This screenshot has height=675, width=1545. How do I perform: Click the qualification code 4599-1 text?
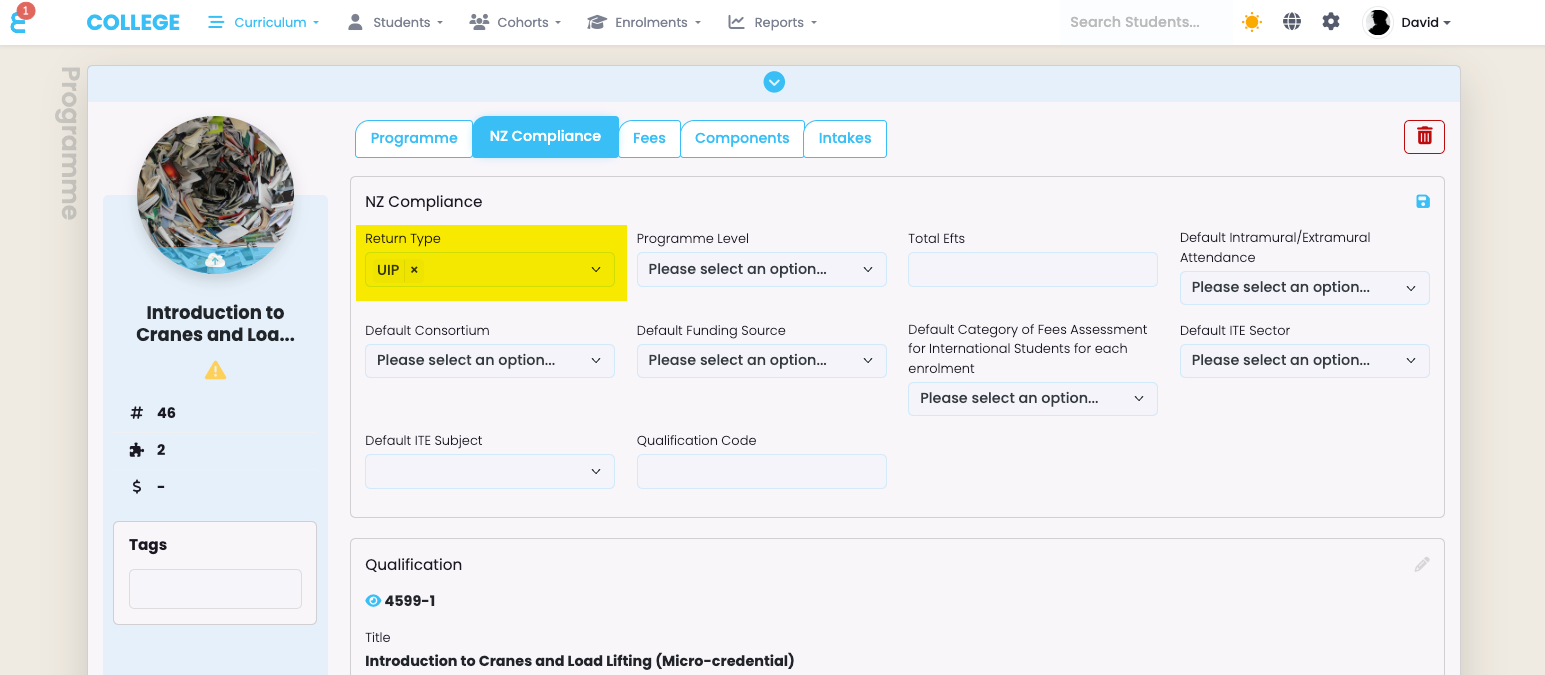[410, 601]
